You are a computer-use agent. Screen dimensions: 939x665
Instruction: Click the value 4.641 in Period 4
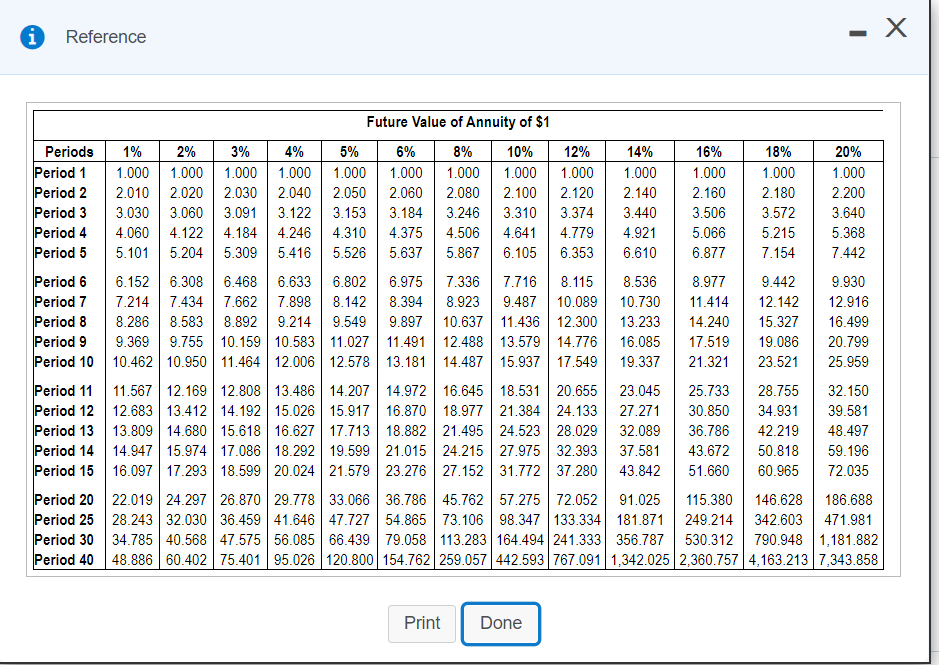click(520, 232)
